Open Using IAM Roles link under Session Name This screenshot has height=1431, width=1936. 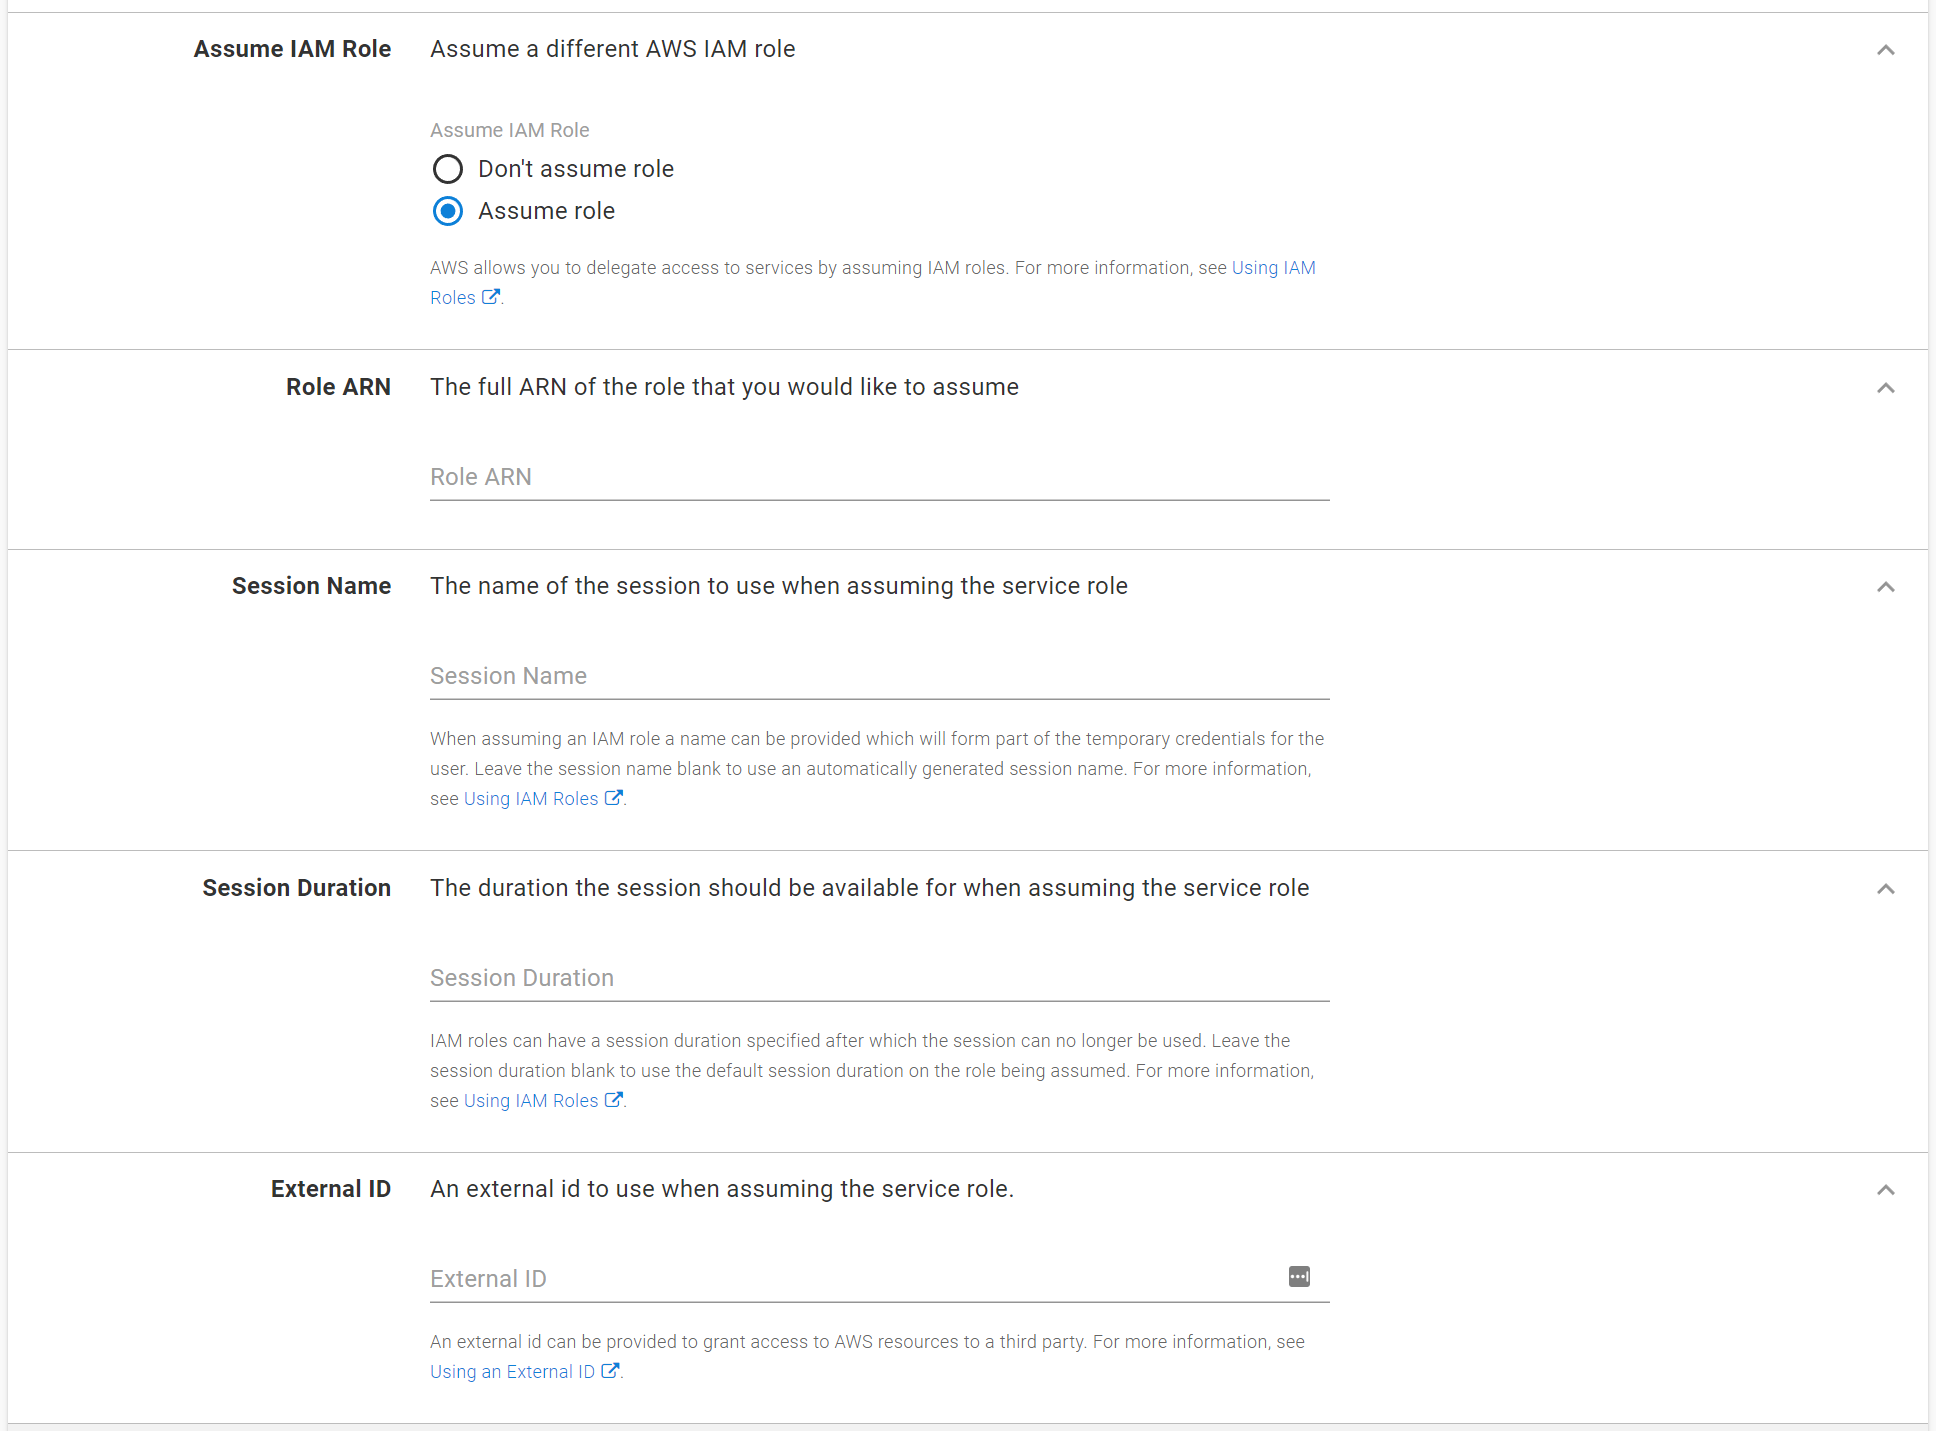(530, 799)
